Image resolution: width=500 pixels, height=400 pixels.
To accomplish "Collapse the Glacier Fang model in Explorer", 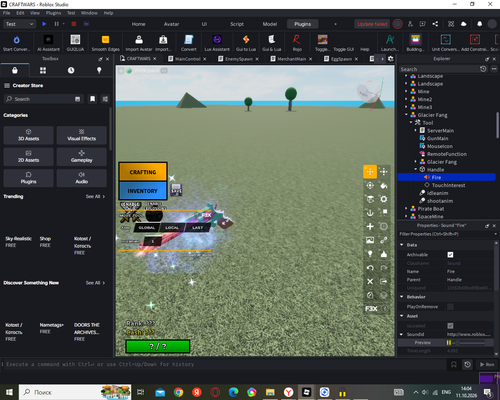I will click(406, 115).
